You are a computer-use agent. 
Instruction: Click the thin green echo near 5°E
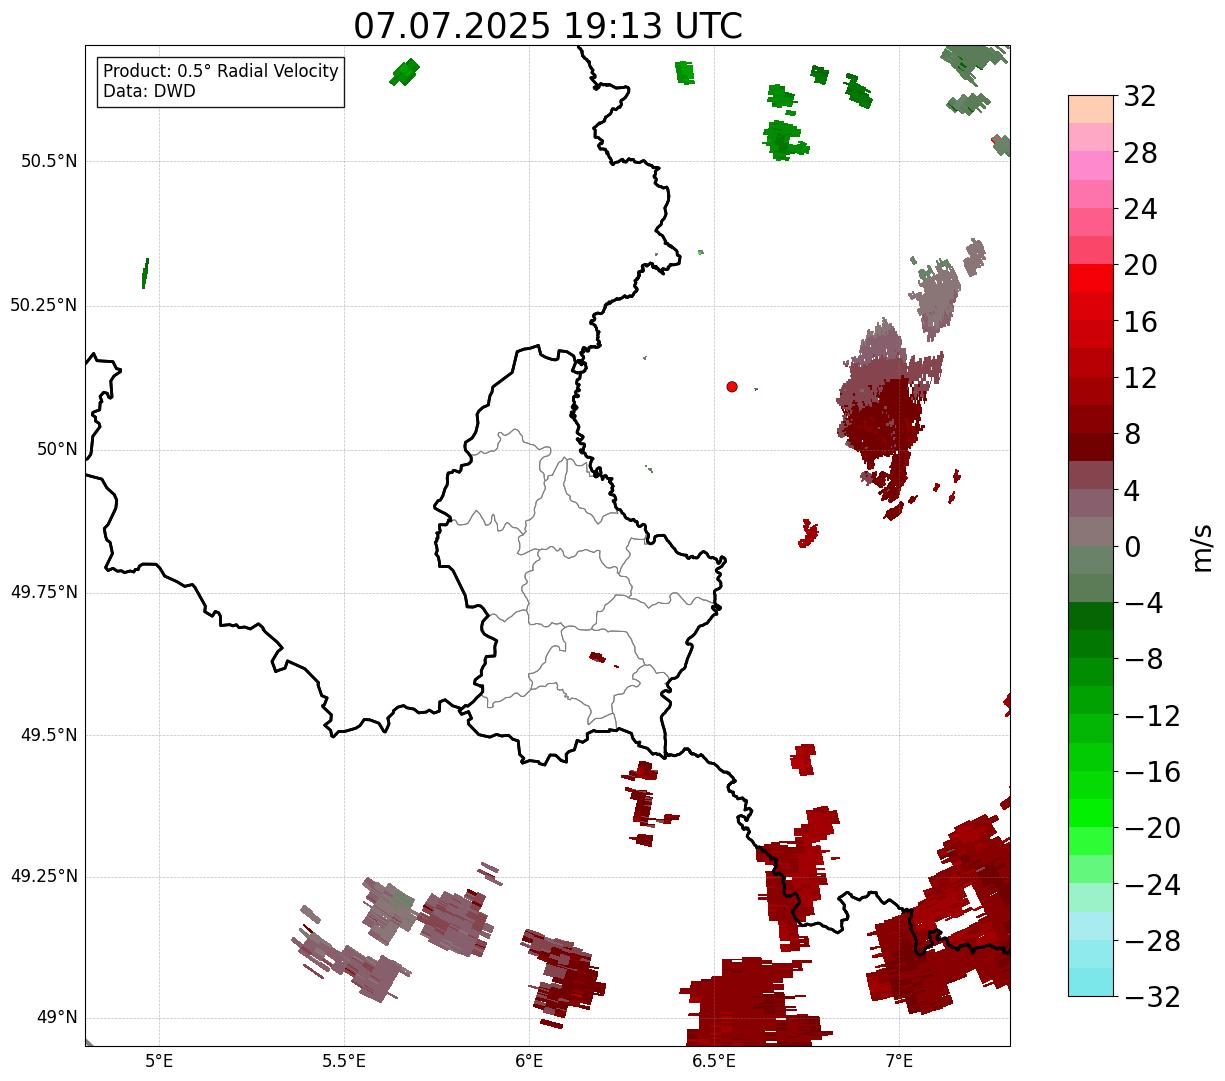[145, 273]
